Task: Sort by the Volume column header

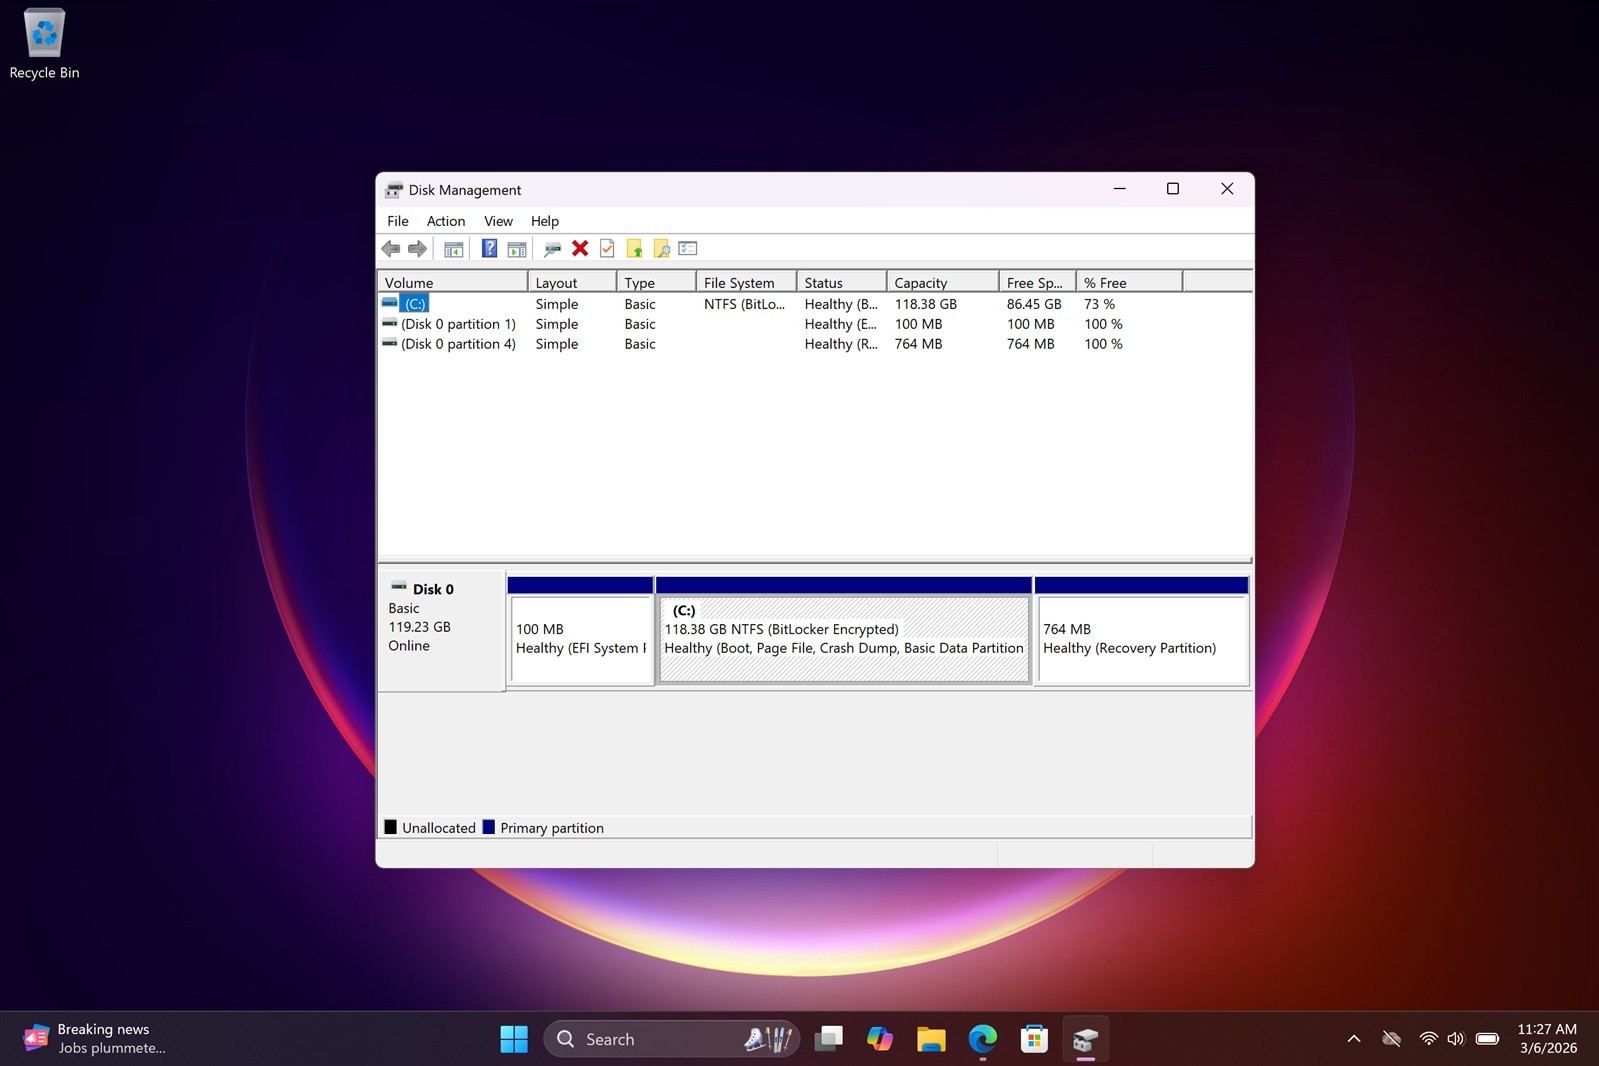Action: 453,283
